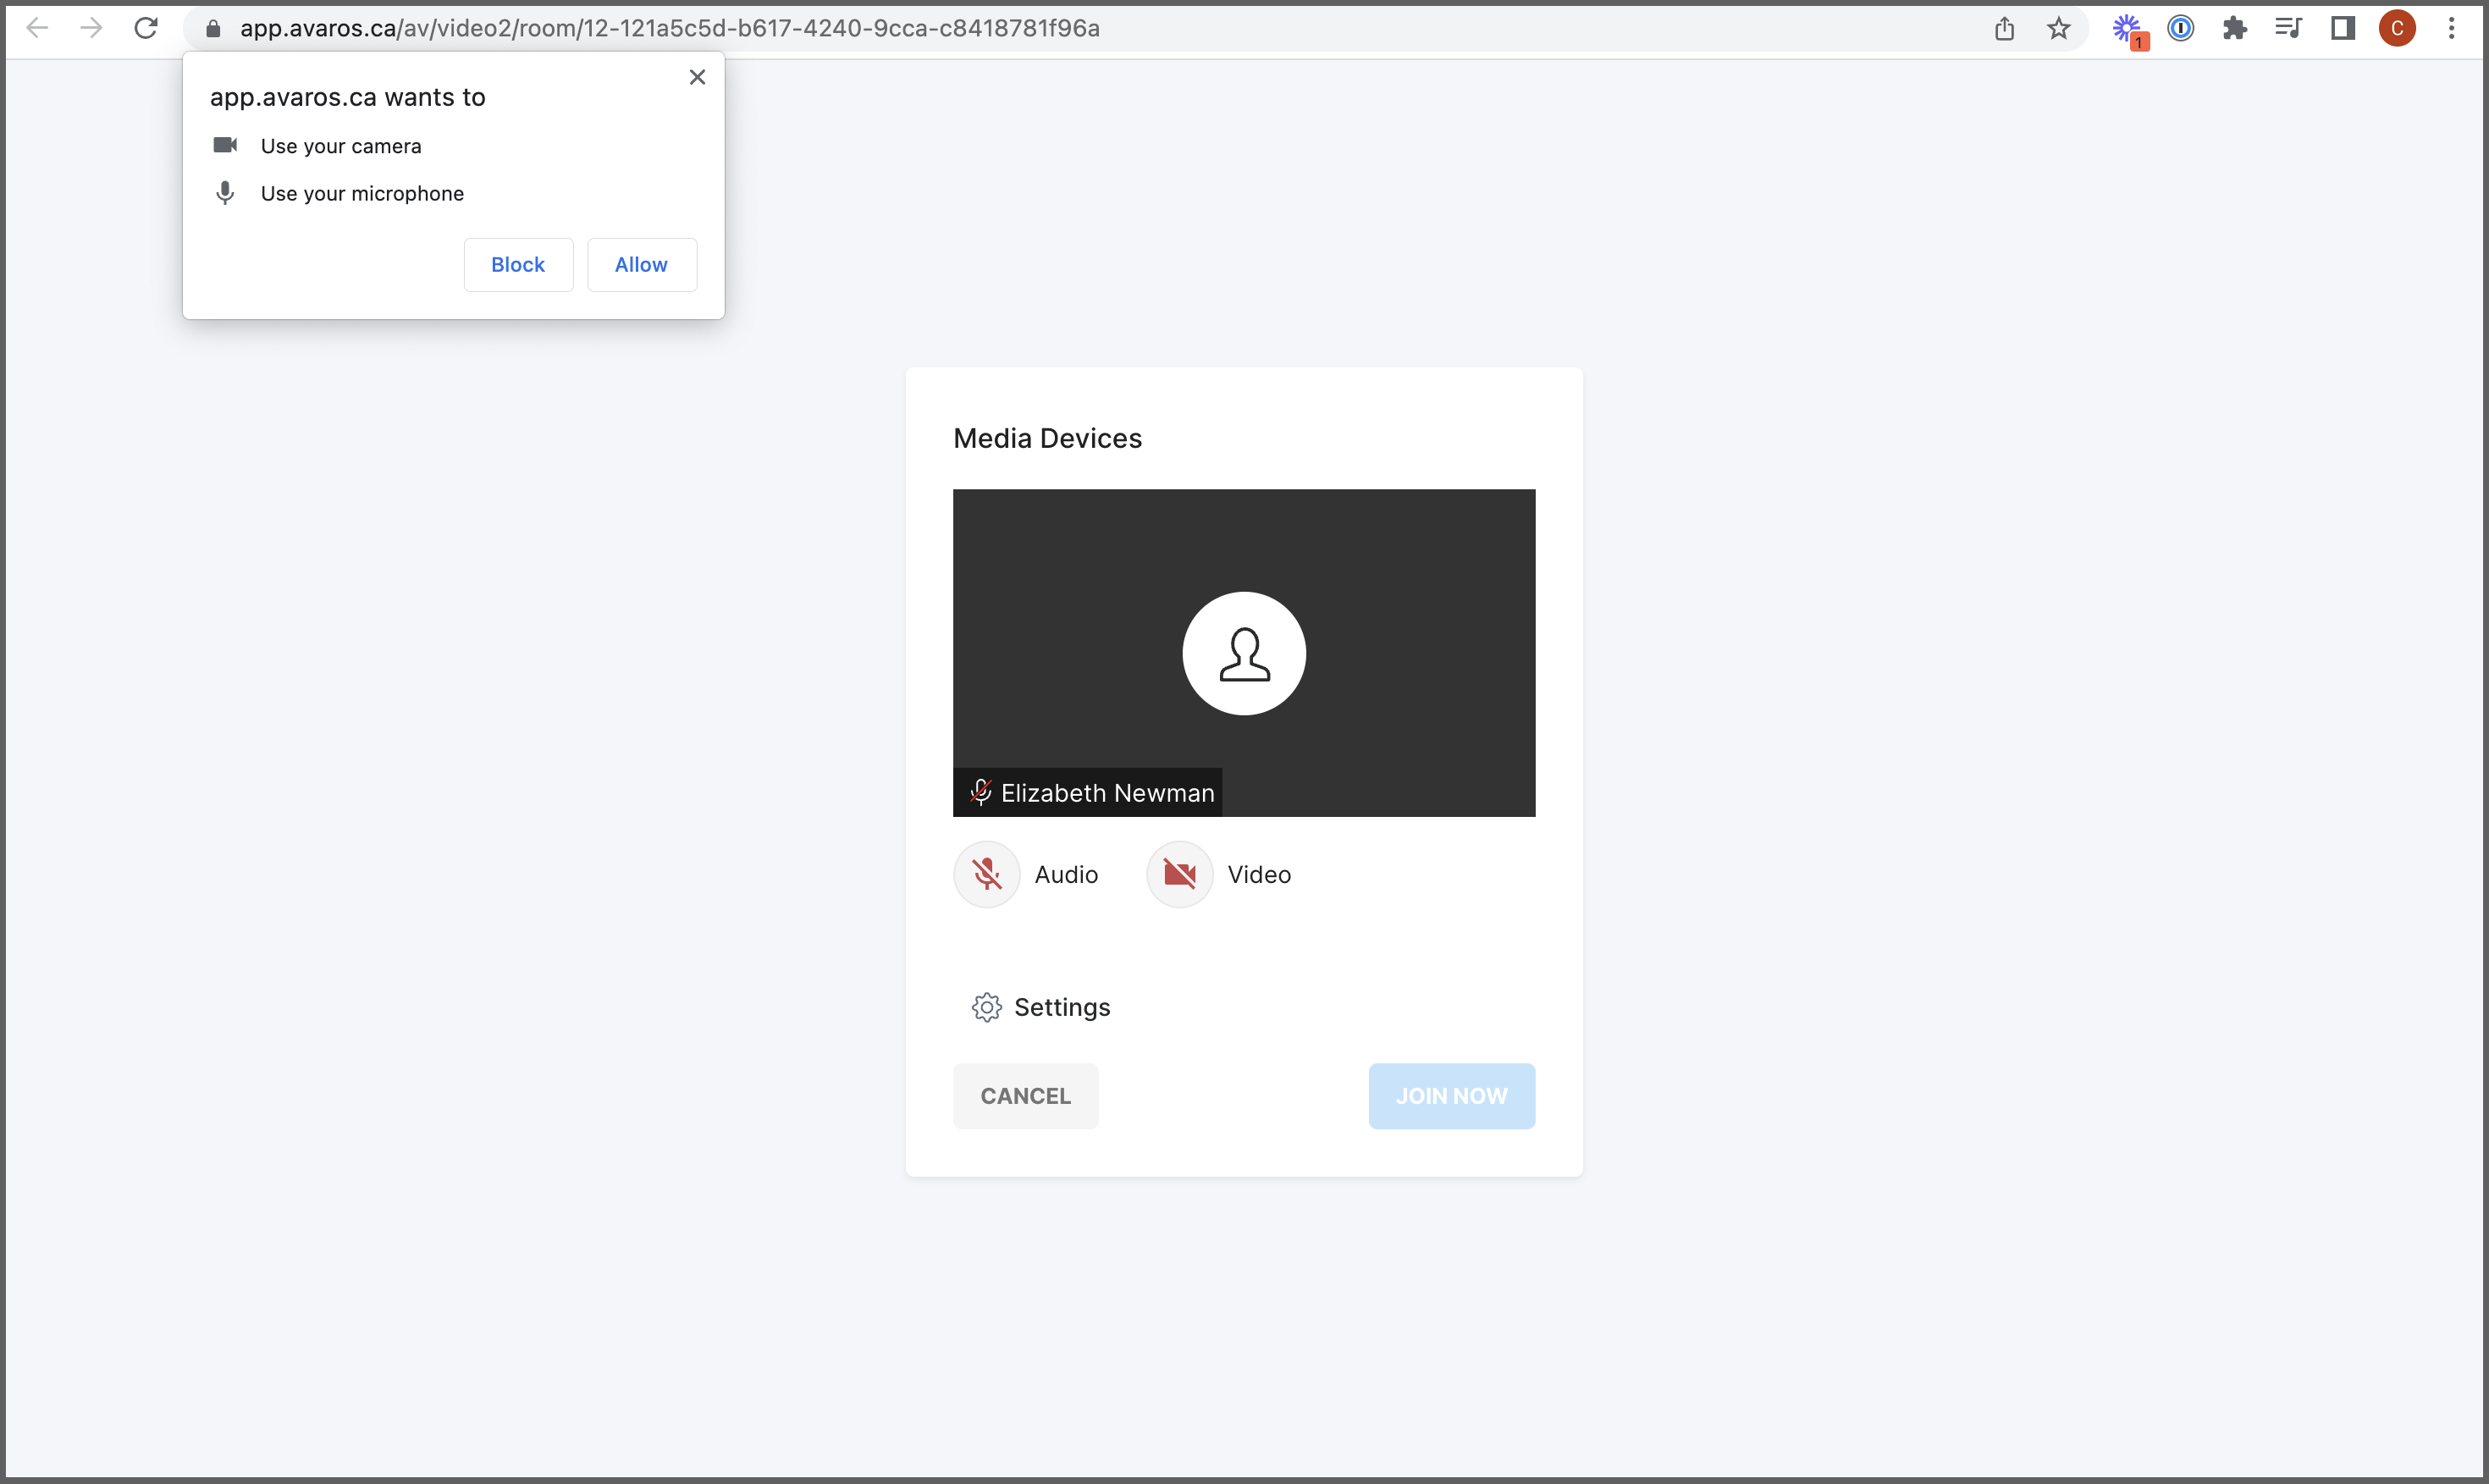Click the participant avatar in the video preview
2489x1484 pixels.
(x=1244, y=653)
